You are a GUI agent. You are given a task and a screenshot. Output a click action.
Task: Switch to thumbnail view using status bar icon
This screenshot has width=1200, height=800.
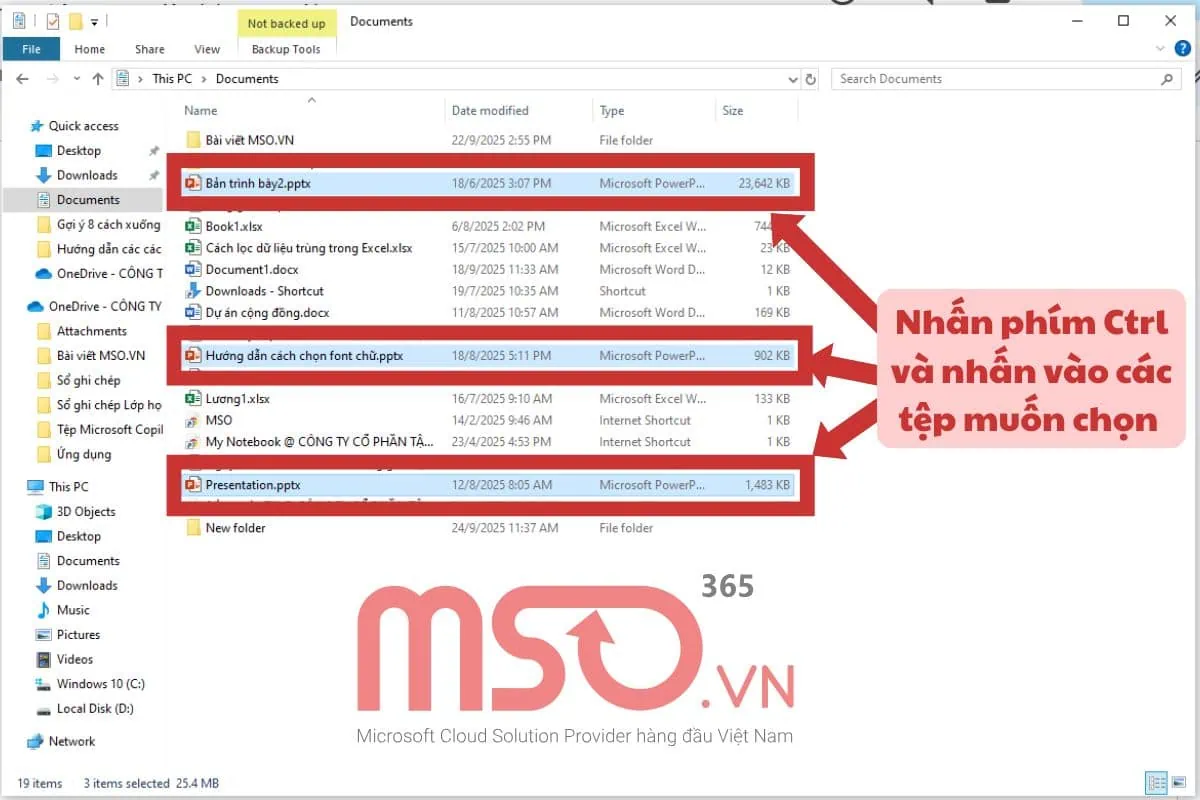(x=1180, y=784)
